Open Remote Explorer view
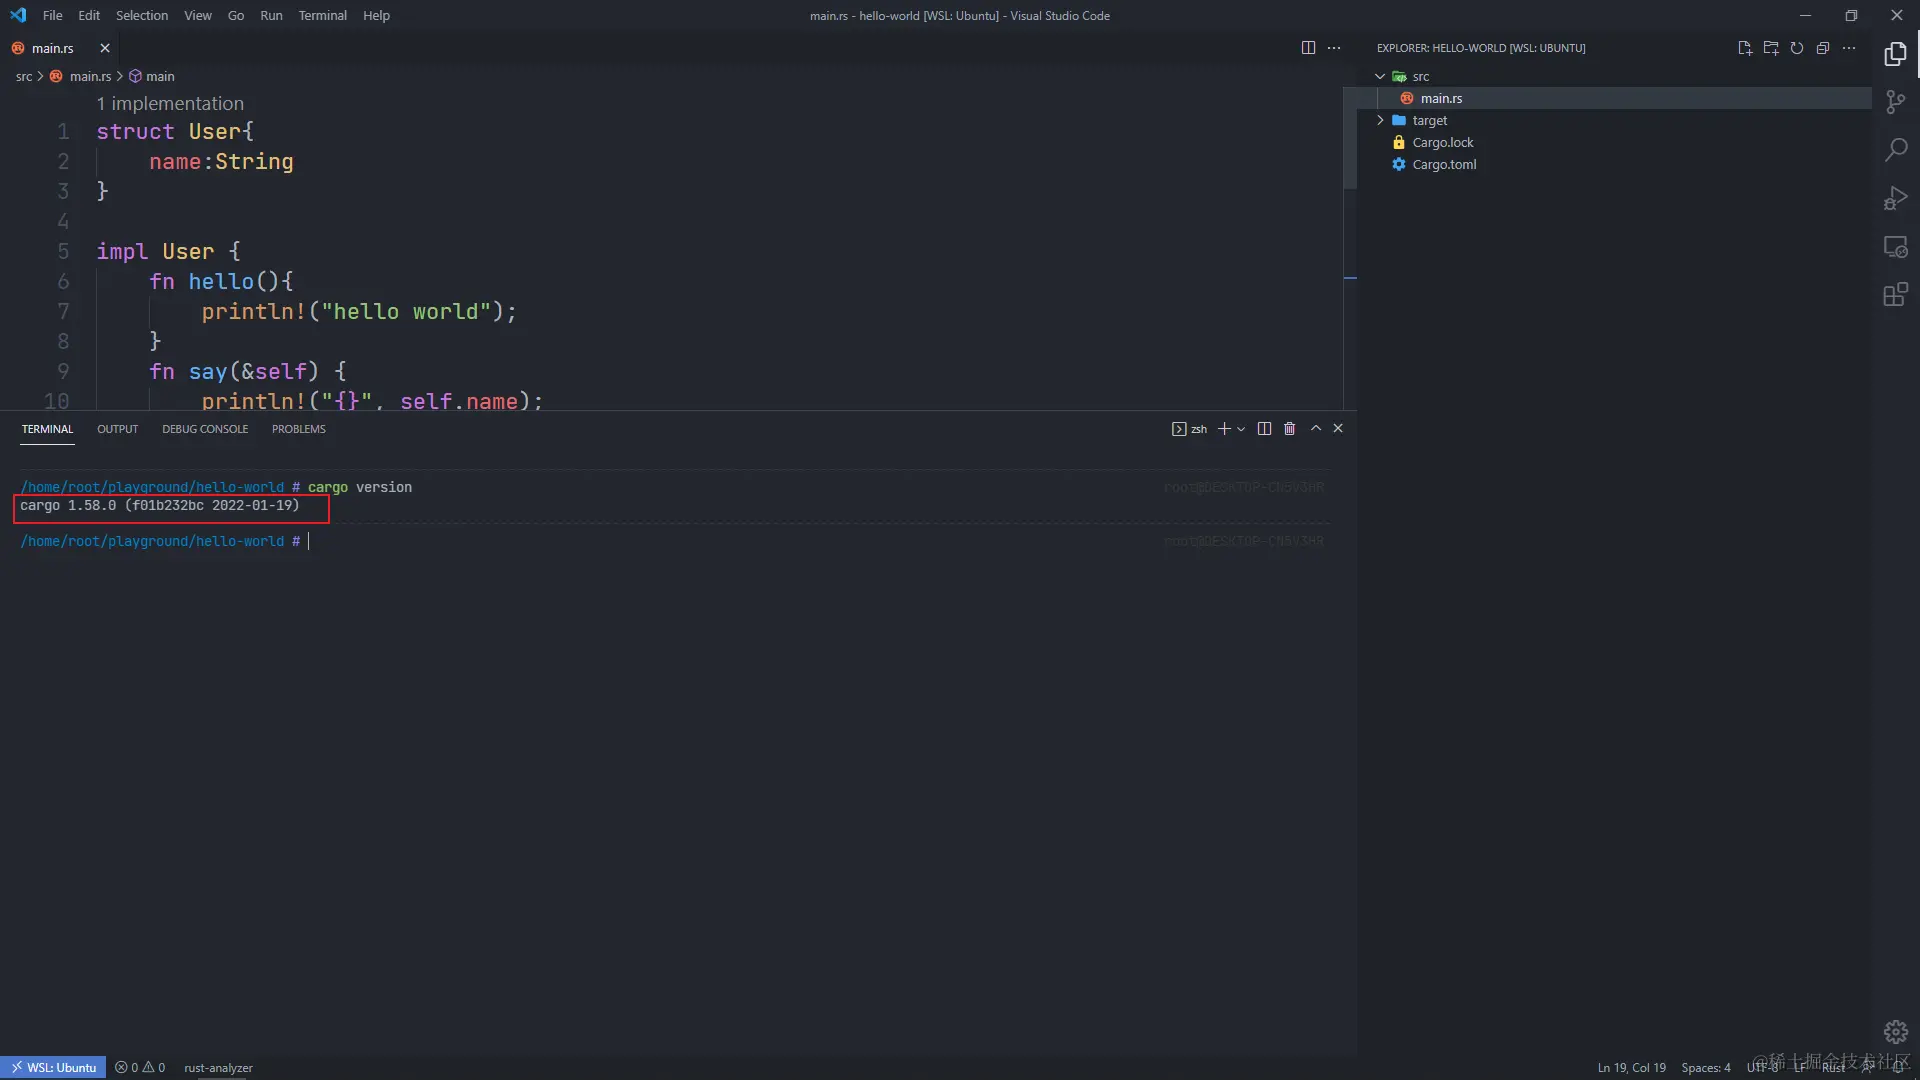Viewport: 1920px width, 1080px height. [x=1895, y=247]
